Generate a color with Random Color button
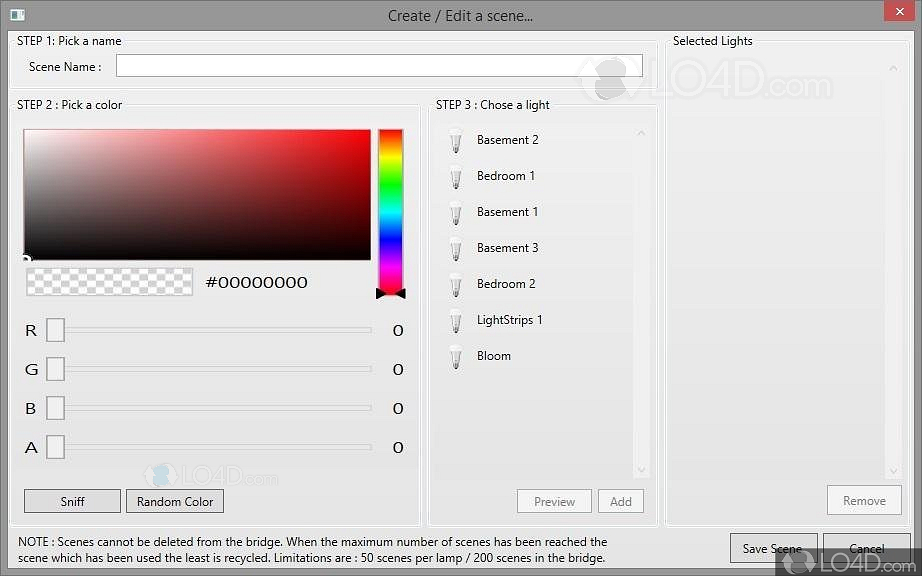The height and width of the screenshot is (576, 922). (175, 501)
